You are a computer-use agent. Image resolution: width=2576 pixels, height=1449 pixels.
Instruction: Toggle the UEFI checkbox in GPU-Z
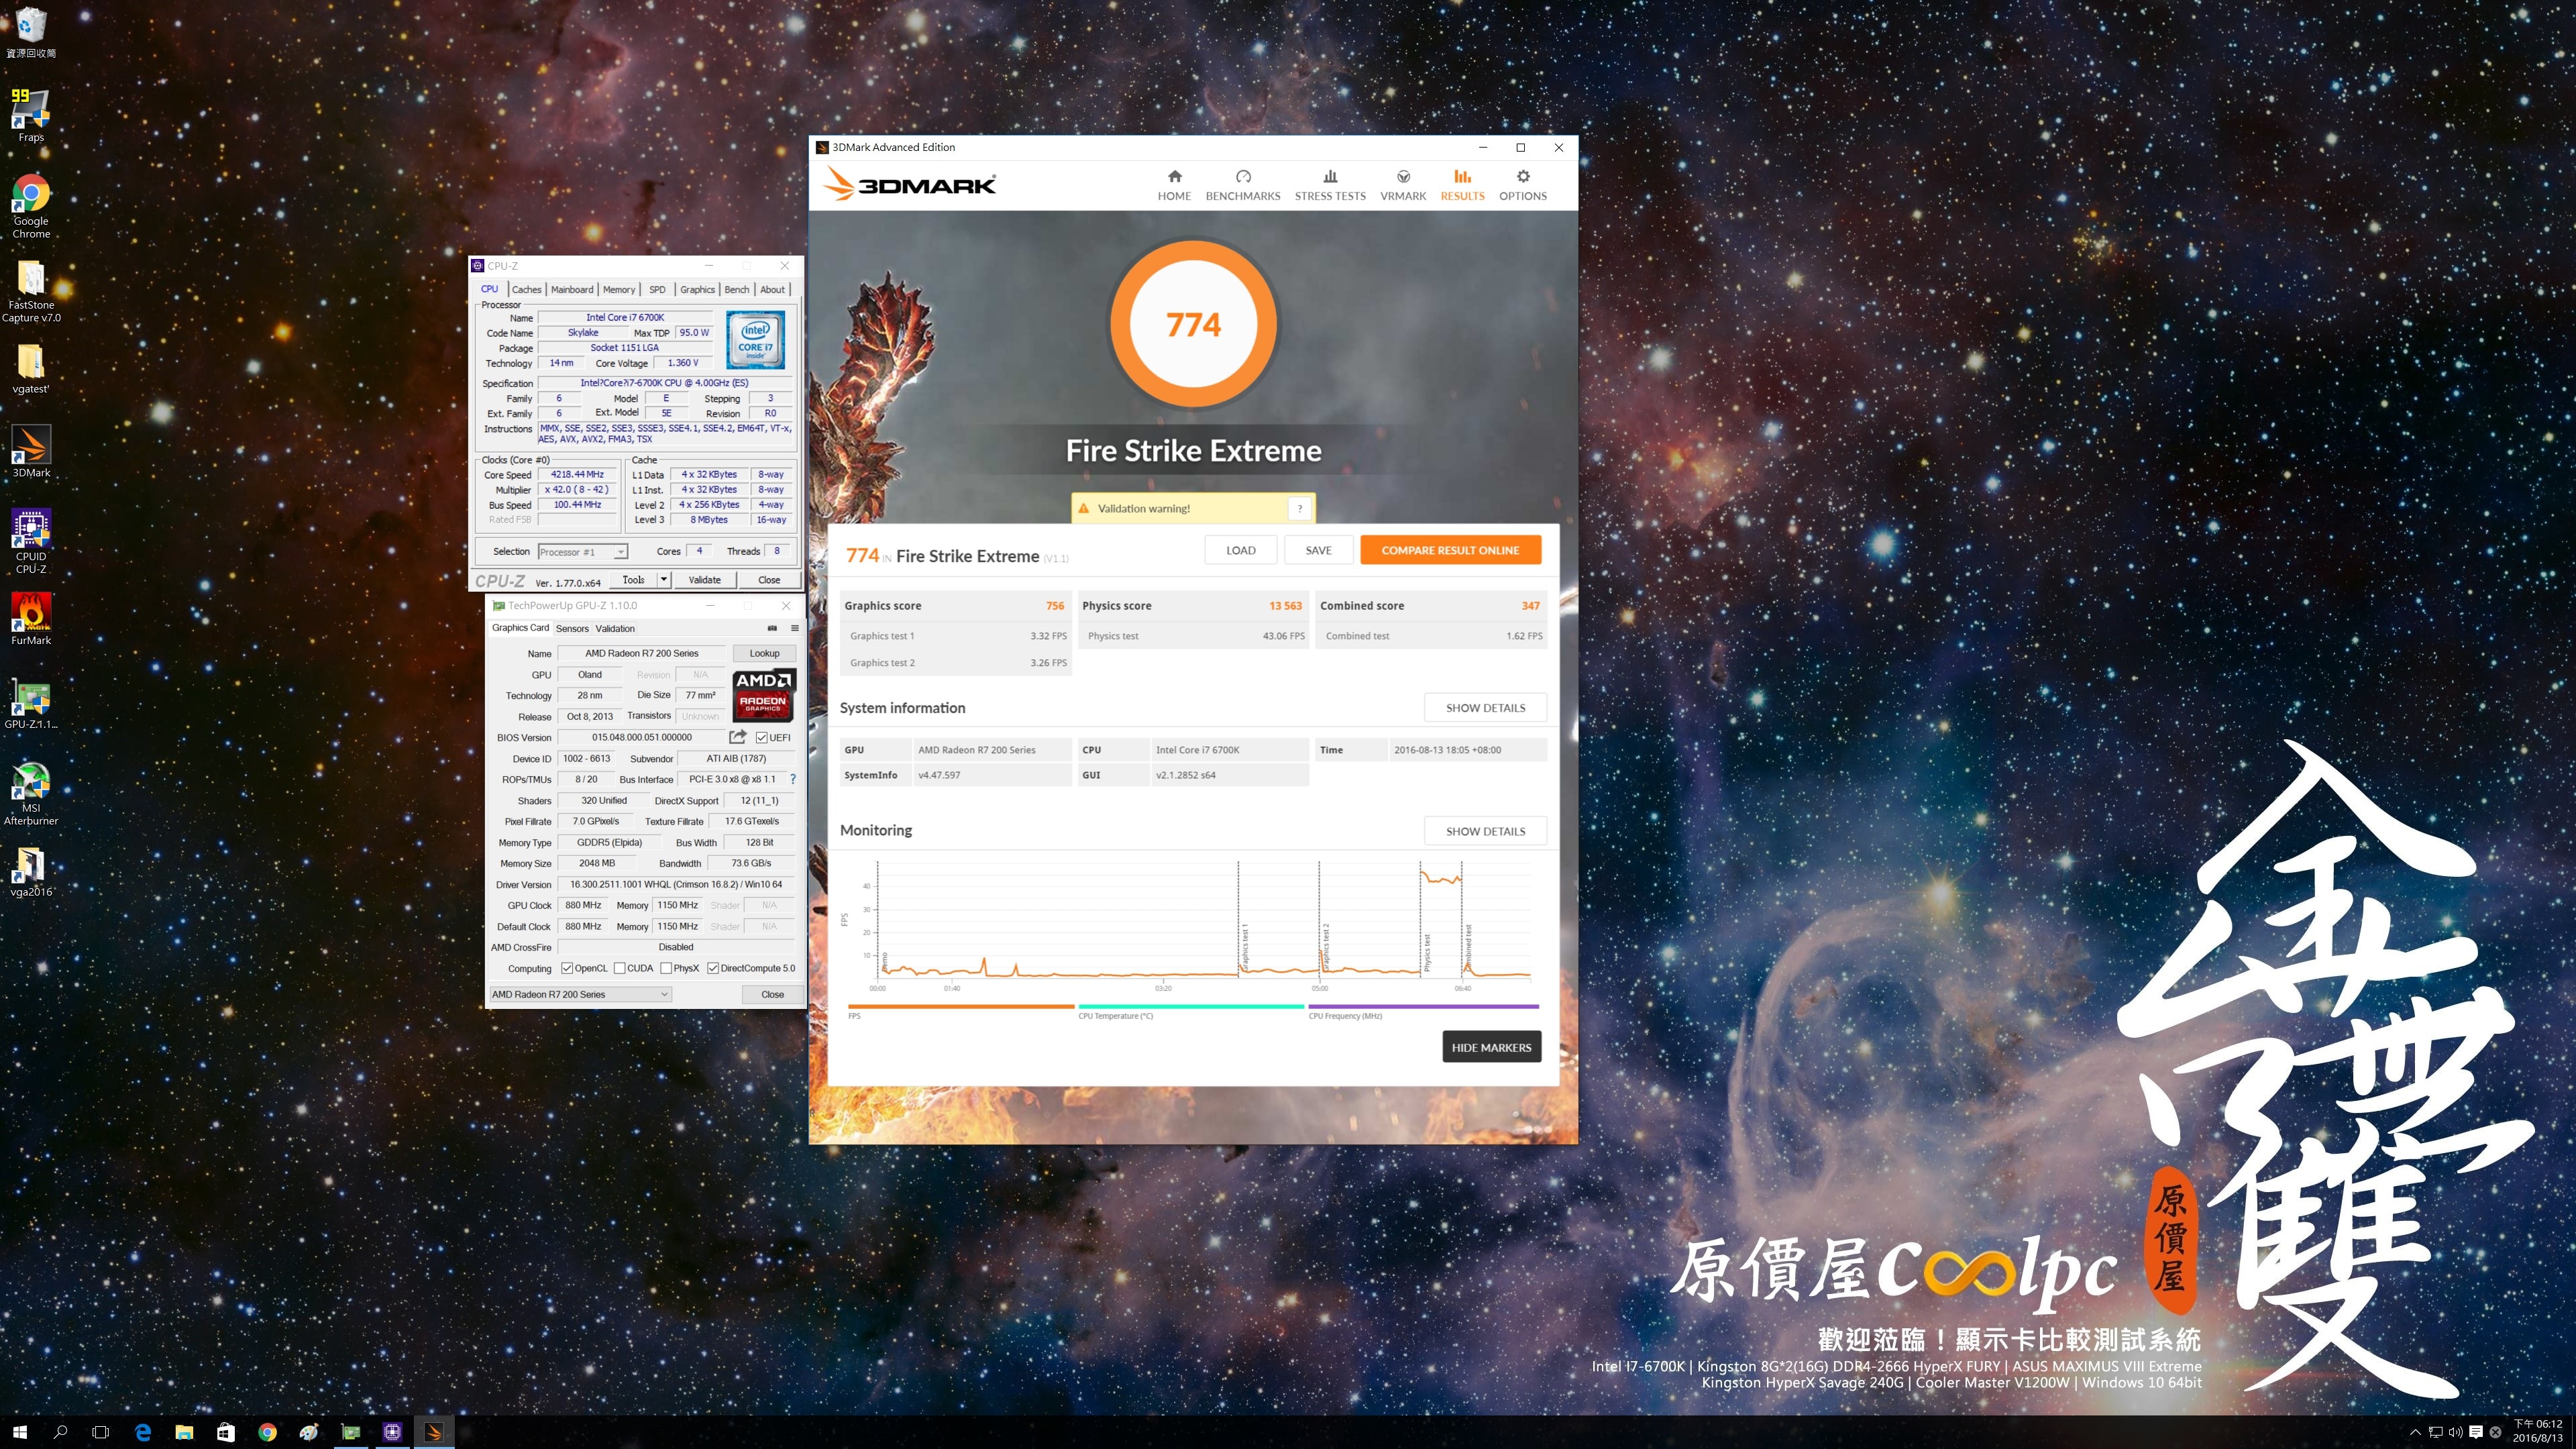click(762, 737)
